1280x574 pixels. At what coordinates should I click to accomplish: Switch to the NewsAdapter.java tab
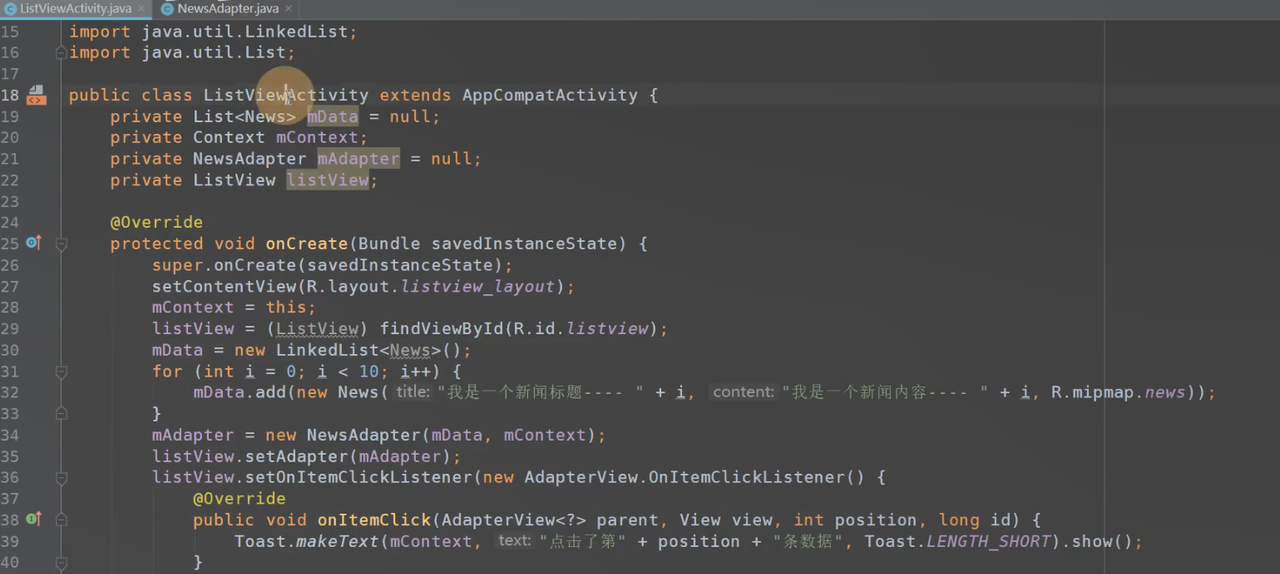coord(227,8)
